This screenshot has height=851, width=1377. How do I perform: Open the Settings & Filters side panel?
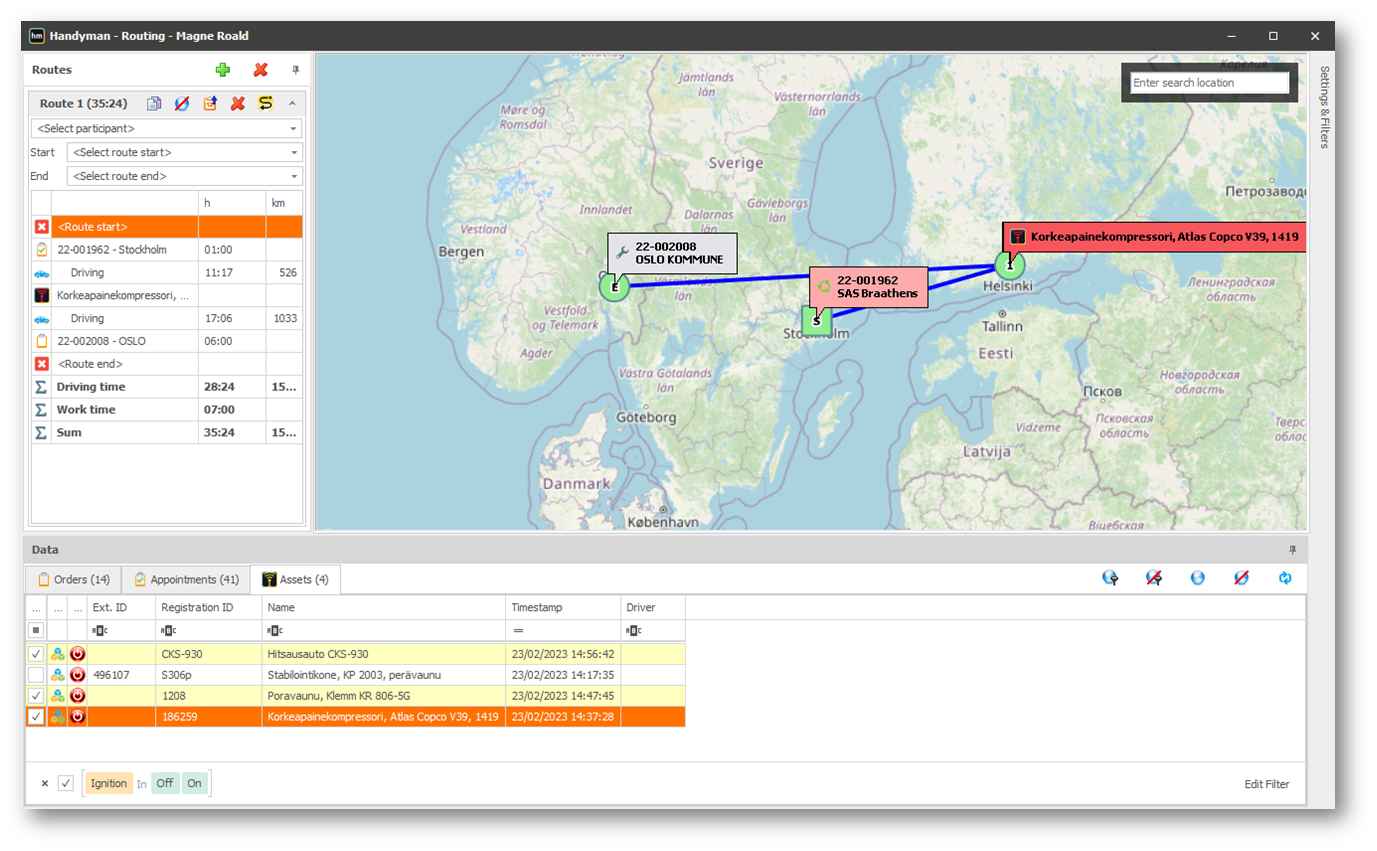pyautogui.click(x=1324, y=107)
